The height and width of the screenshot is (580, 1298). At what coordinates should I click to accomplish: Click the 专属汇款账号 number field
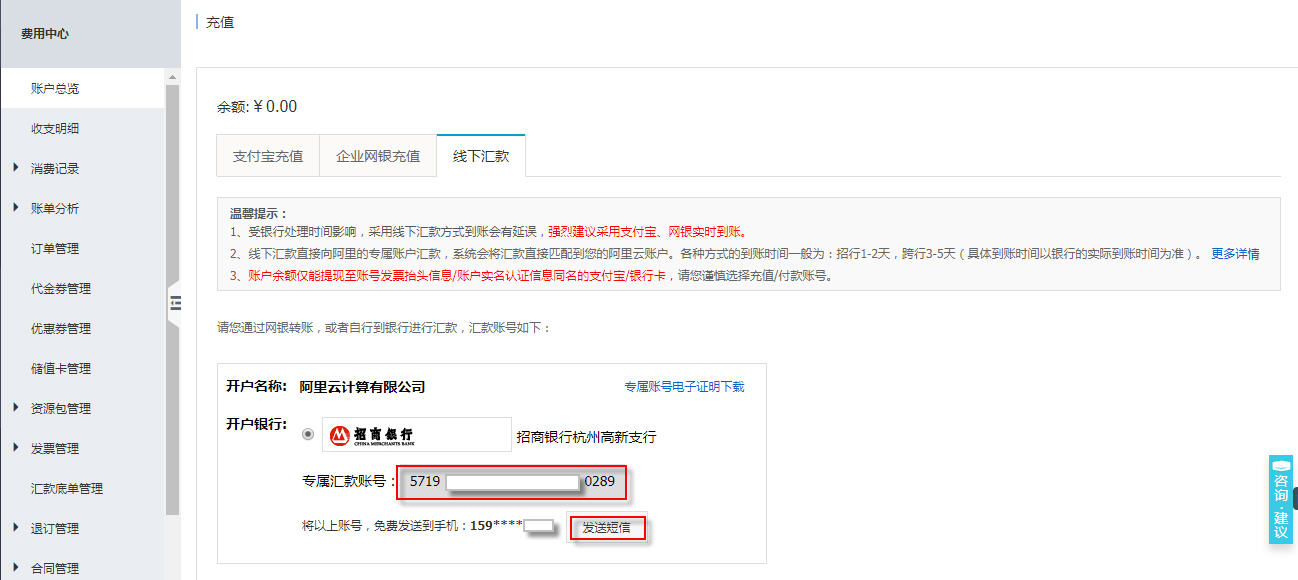[512, 483]
